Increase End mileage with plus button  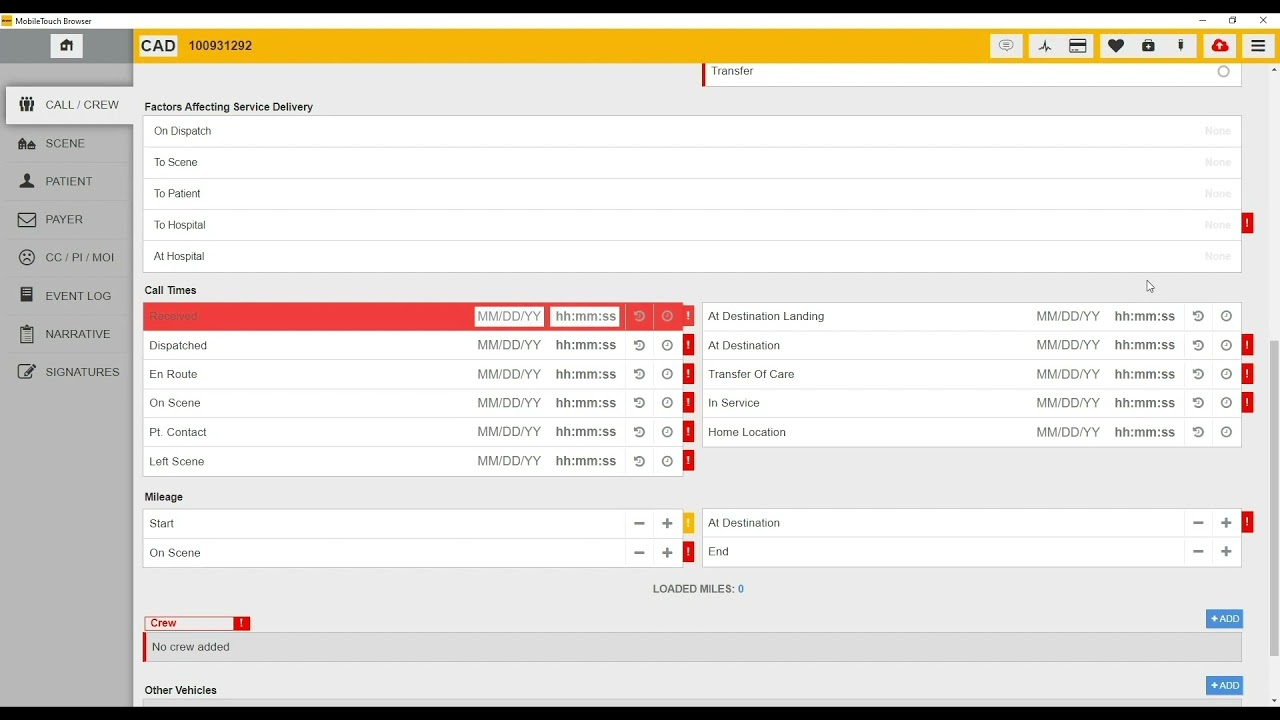coord(1226,552)
